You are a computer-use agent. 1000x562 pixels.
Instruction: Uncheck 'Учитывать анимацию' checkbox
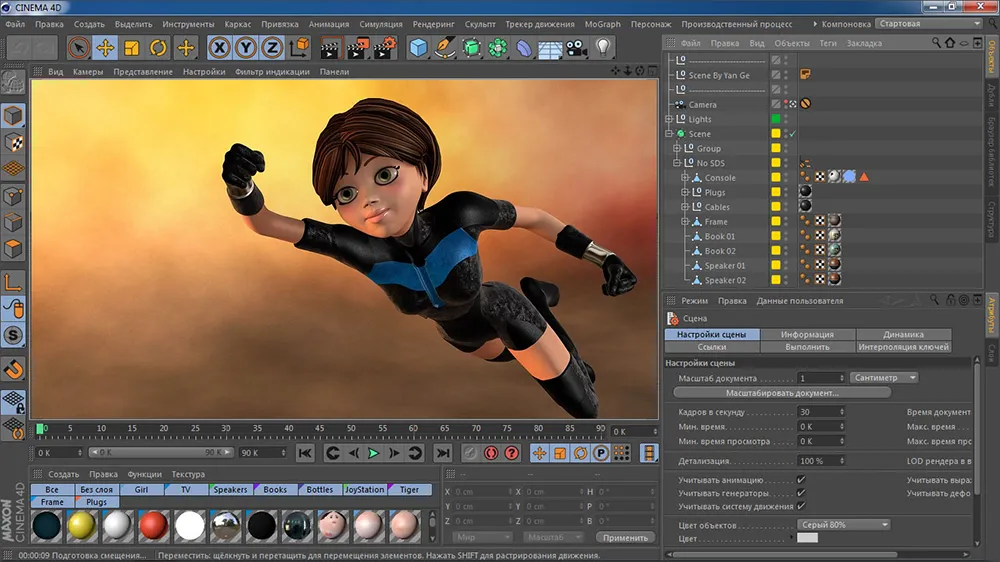[x=801, y=480]
